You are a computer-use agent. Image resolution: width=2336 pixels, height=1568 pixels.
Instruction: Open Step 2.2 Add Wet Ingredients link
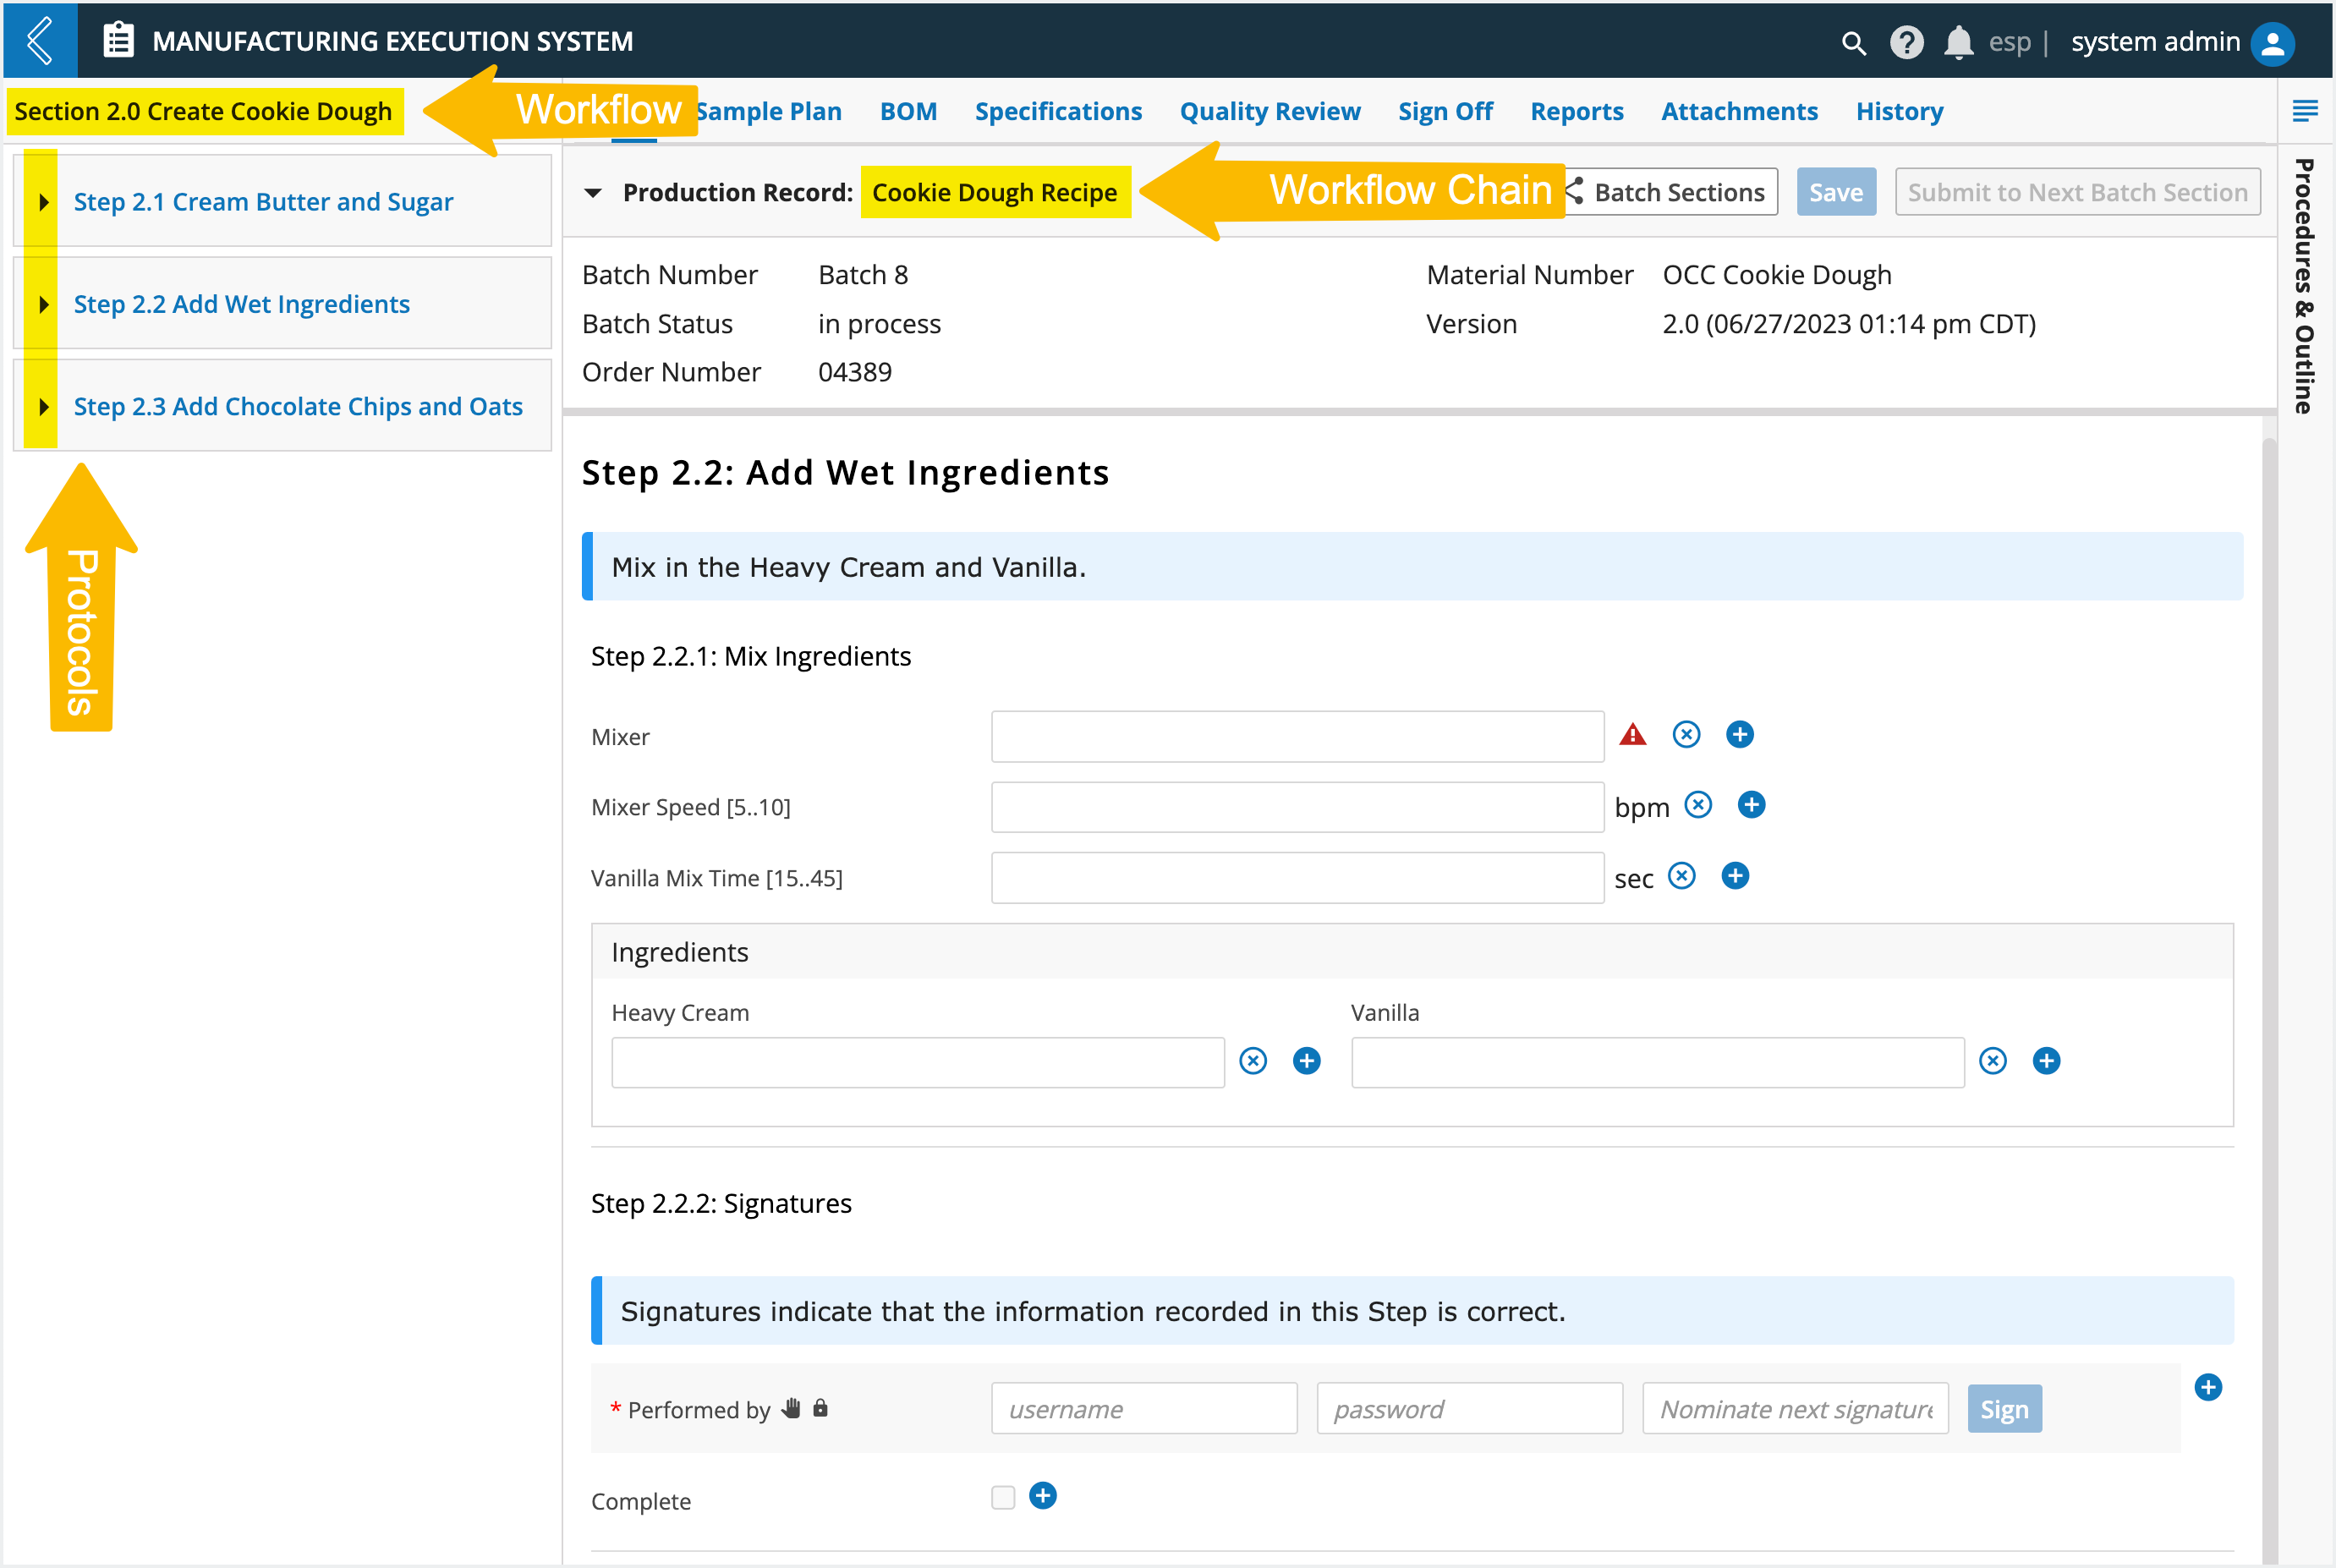[x=241, y=304]
